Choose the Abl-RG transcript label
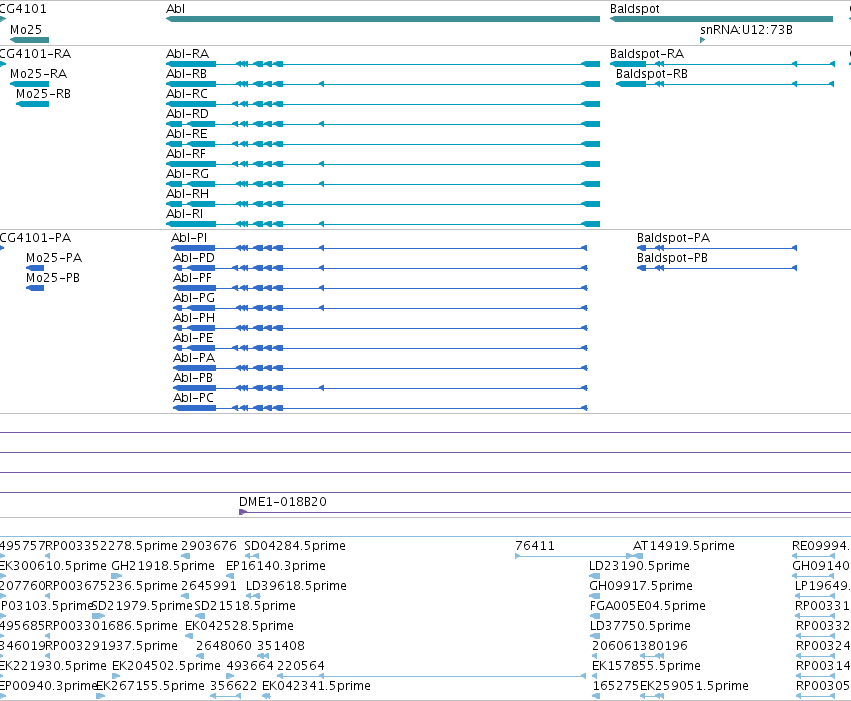This screenshot has width=851, height=701. [x=187, y=174]
